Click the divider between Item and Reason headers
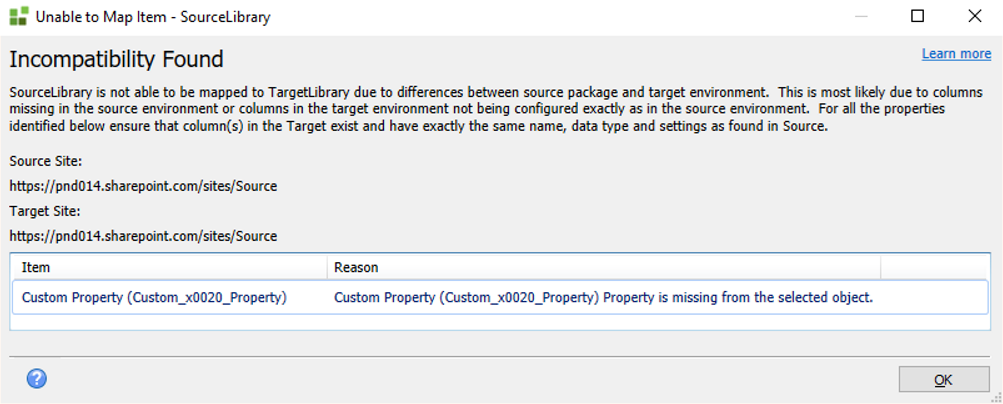 [x=327, y=268]
